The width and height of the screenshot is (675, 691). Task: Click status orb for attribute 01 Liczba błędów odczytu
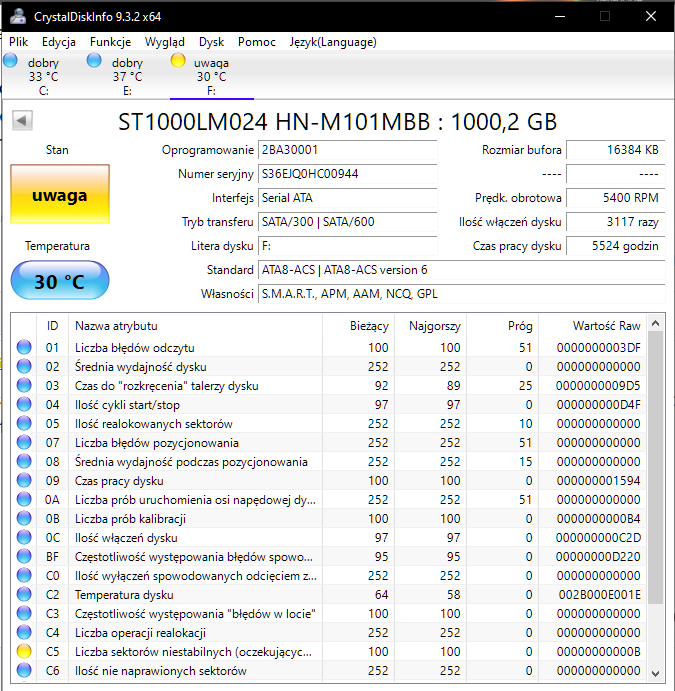click(x=24, y=347)
